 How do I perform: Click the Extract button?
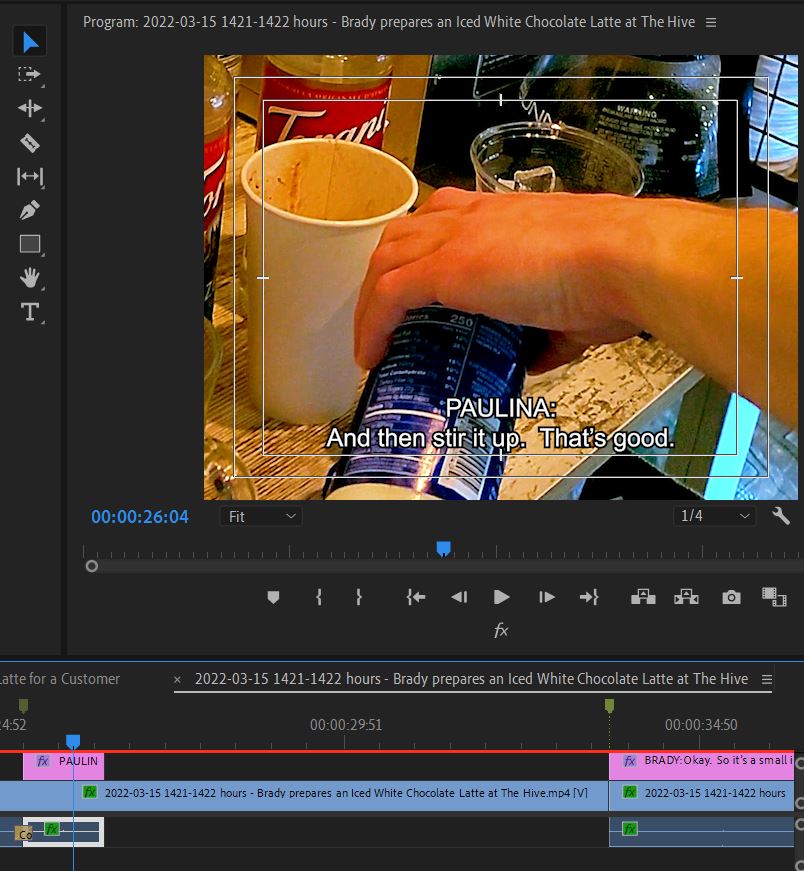[686, 597]
